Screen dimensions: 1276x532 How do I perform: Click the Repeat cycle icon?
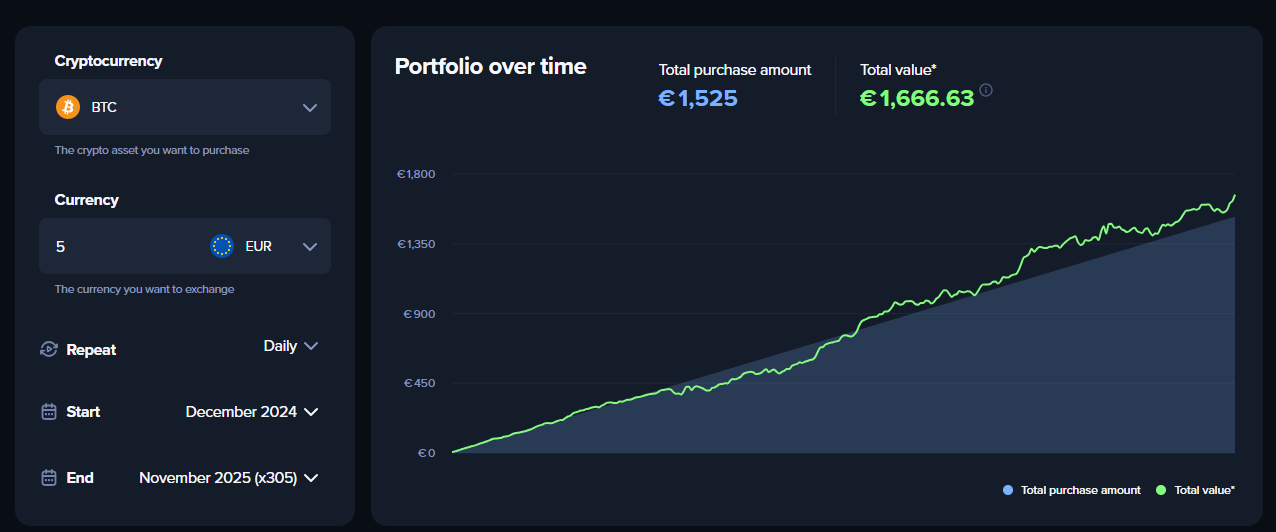pyautogui.click(x=48, y=350)
